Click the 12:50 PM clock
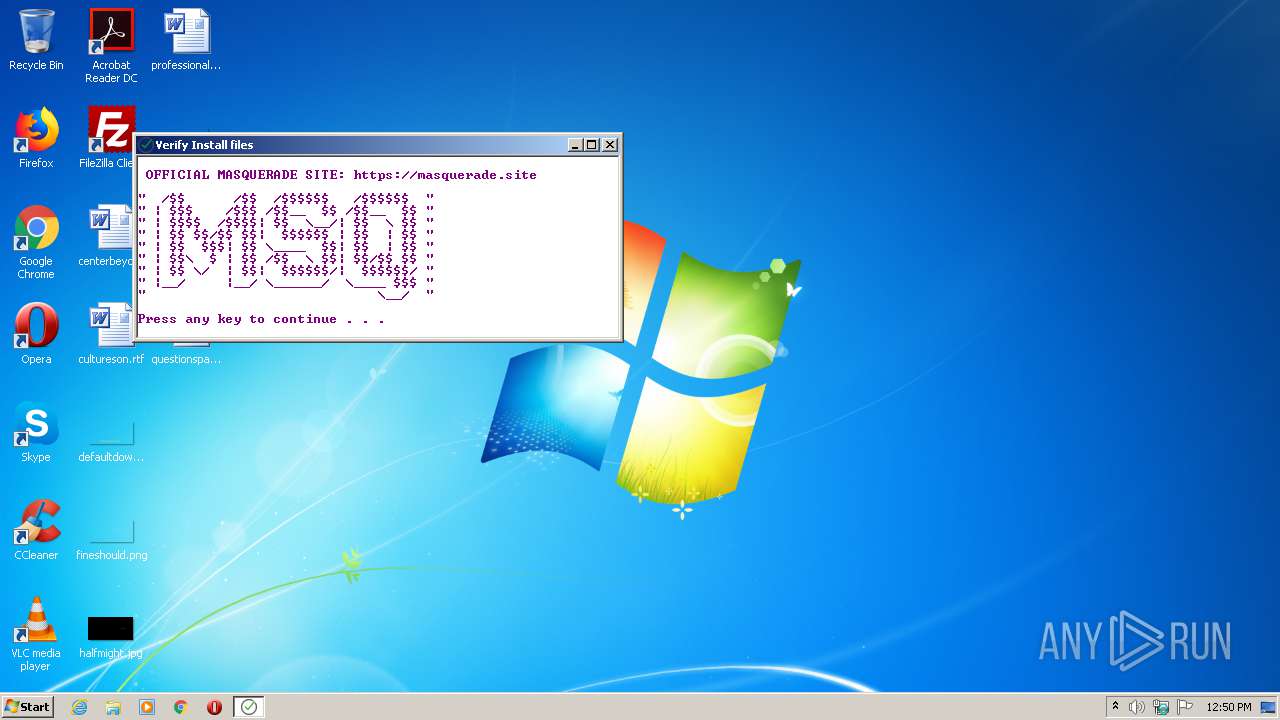The width and height of the screenshot is (1280, 720). [x=1228, y=707]
